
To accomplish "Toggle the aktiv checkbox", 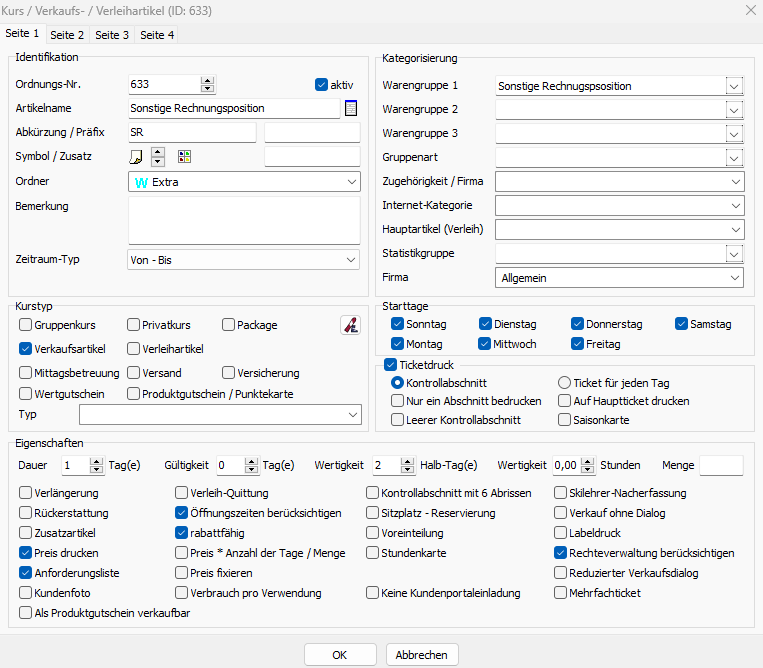I will [x=321, y=85].
